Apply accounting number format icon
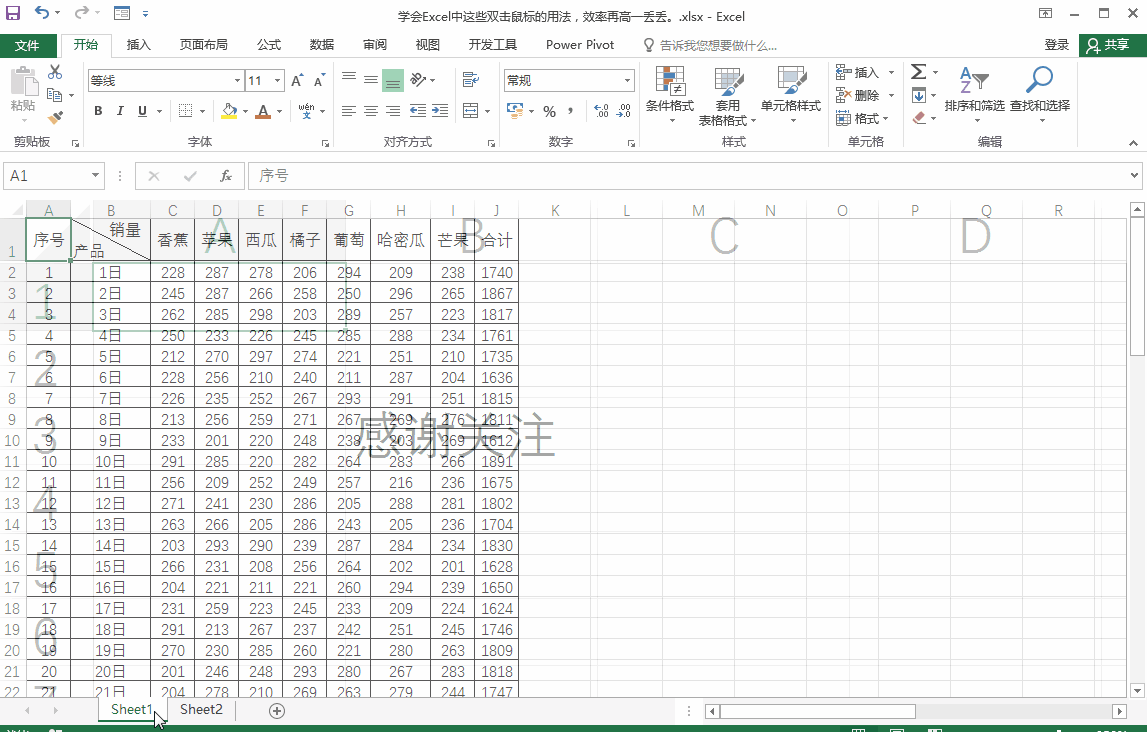The height and width of the screenshot is (732, 1147). point(515,110)
